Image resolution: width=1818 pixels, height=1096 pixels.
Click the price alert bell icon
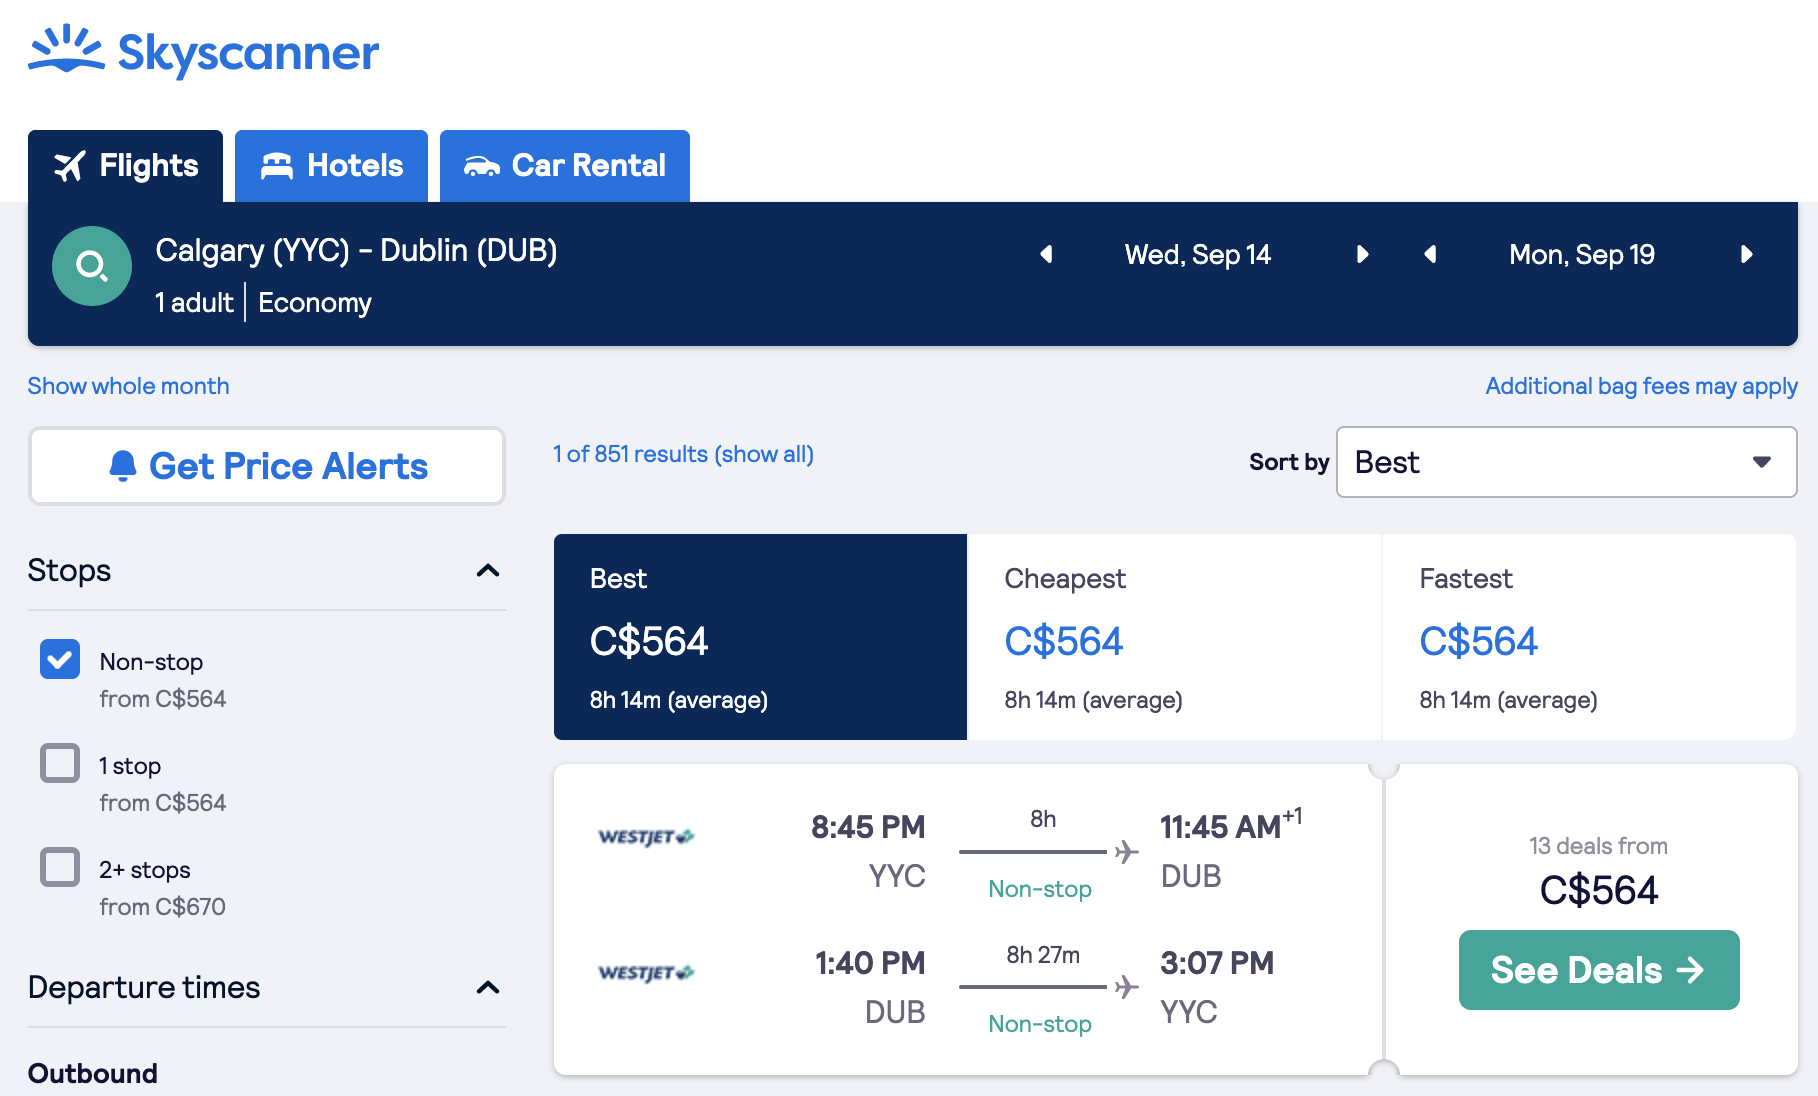point(122,466)
